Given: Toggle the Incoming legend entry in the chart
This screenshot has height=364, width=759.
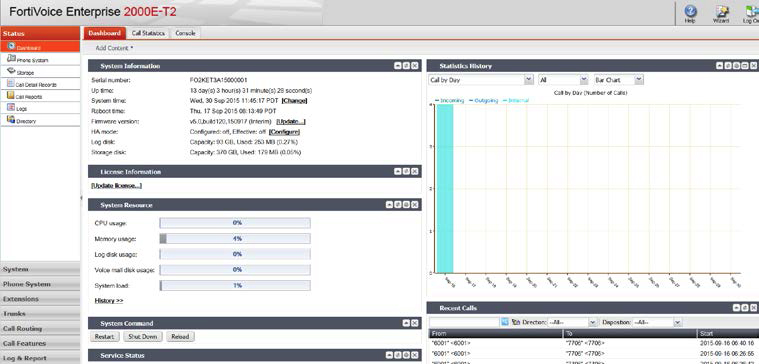Looking at the screenshot, I should (x=449, y=100).
